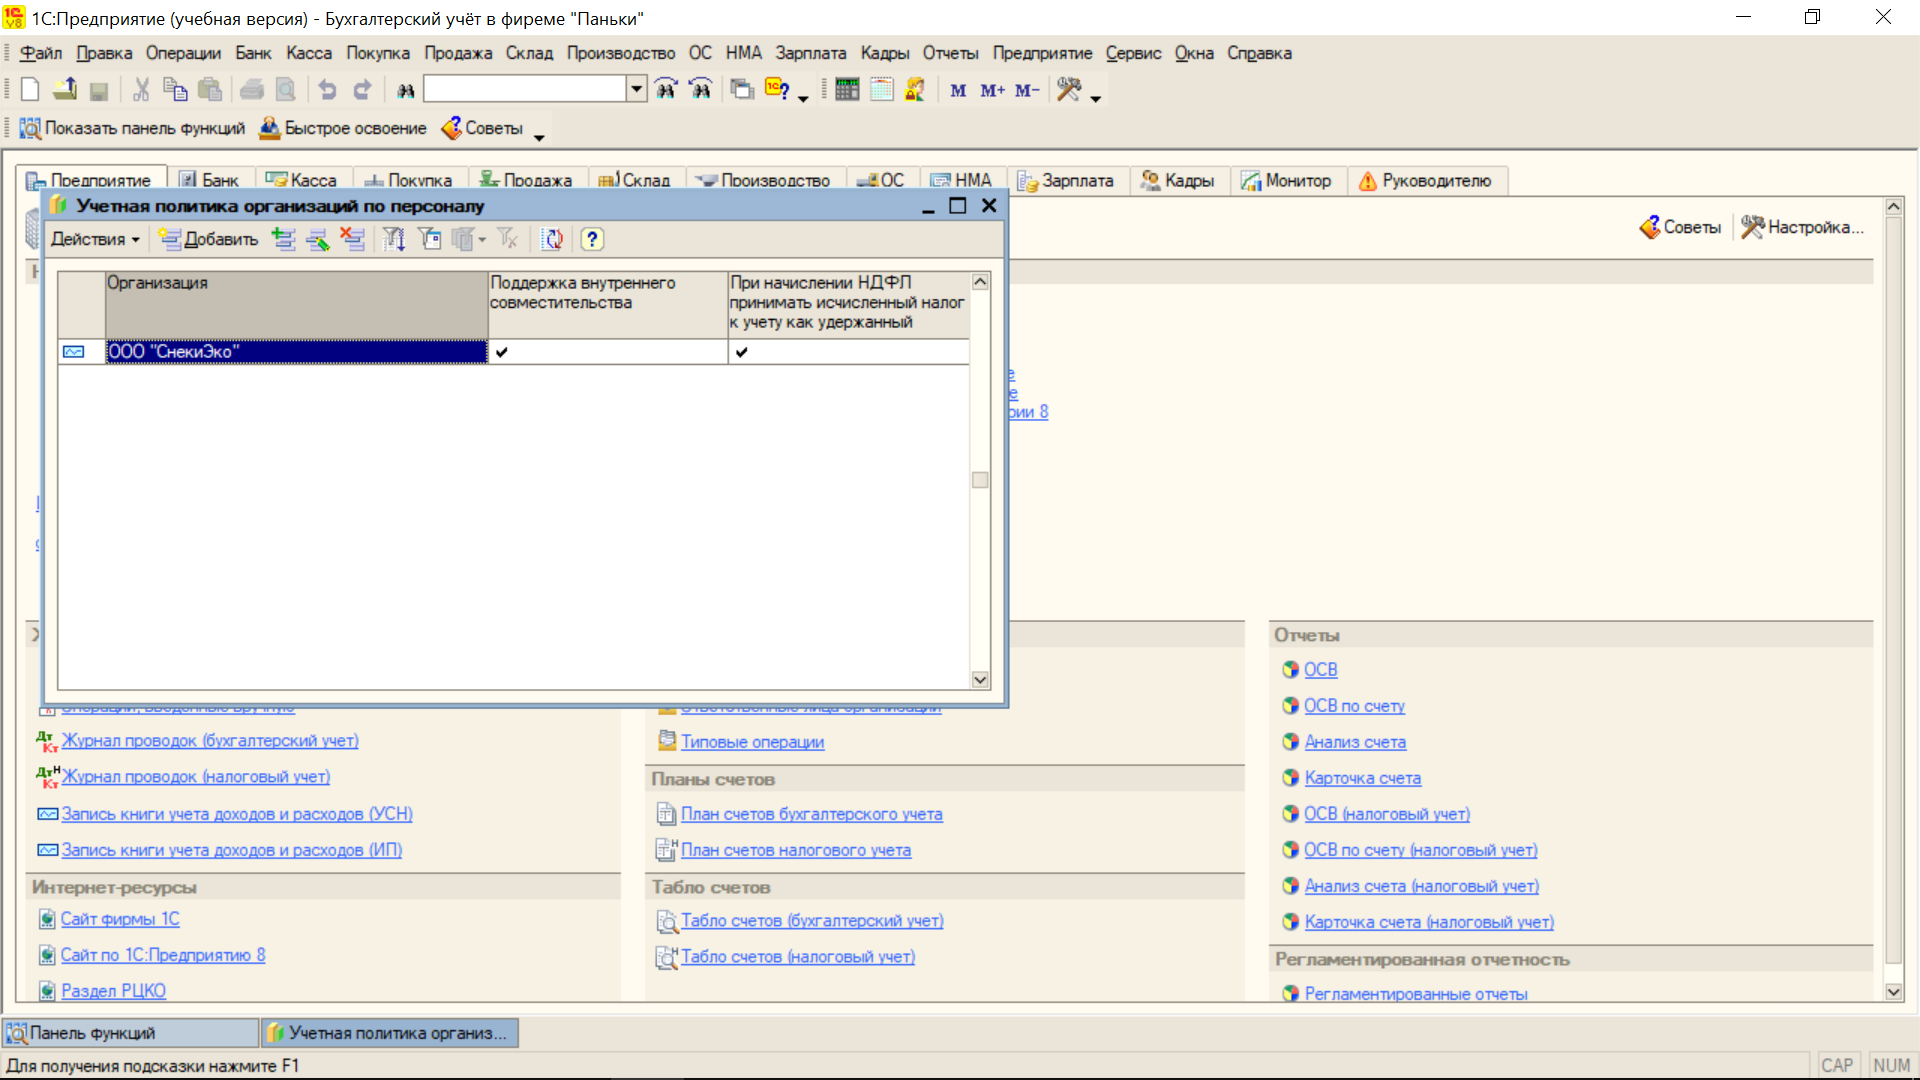Open the ОСВ по счету report link

pos(1354,706)
